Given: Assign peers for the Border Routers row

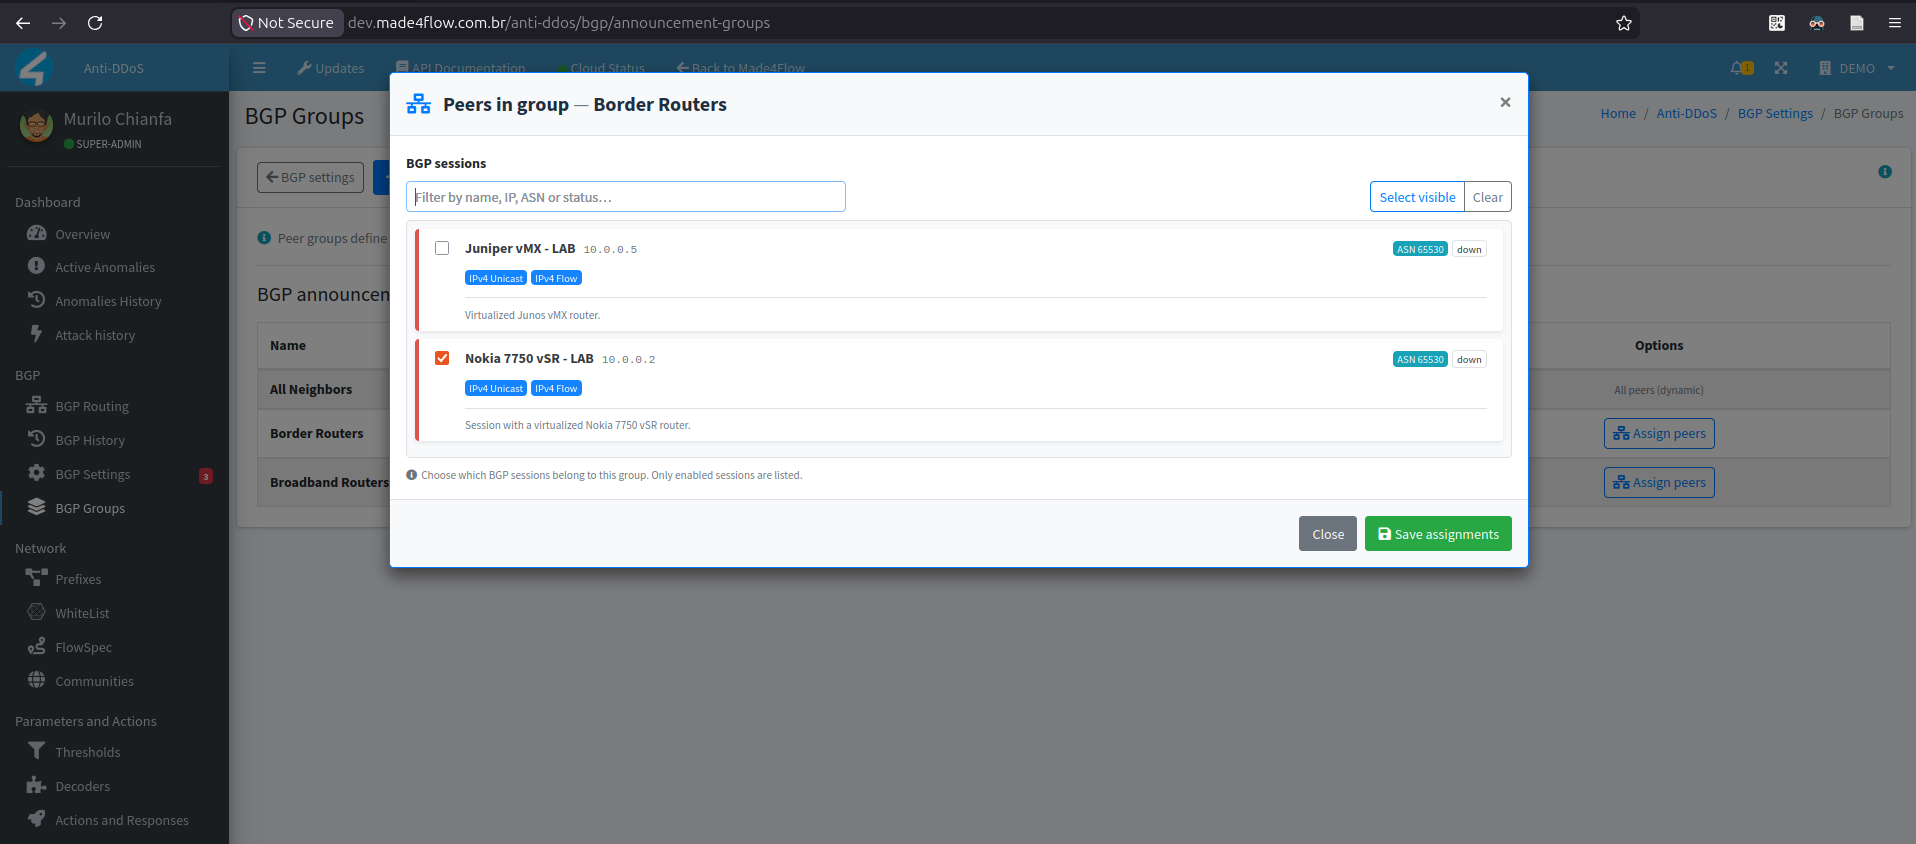Looking at the screenshot, I should pos(1659,433).
